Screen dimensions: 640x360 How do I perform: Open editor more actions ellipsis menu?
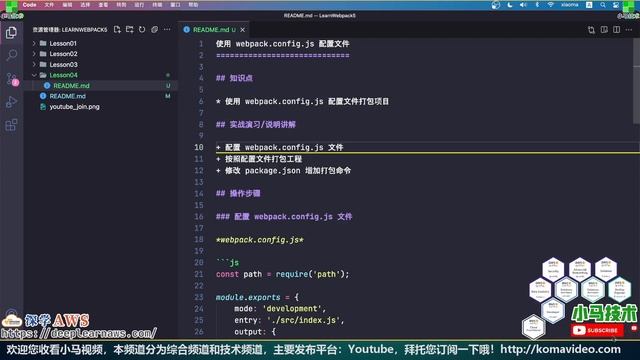tap(629, 29)
